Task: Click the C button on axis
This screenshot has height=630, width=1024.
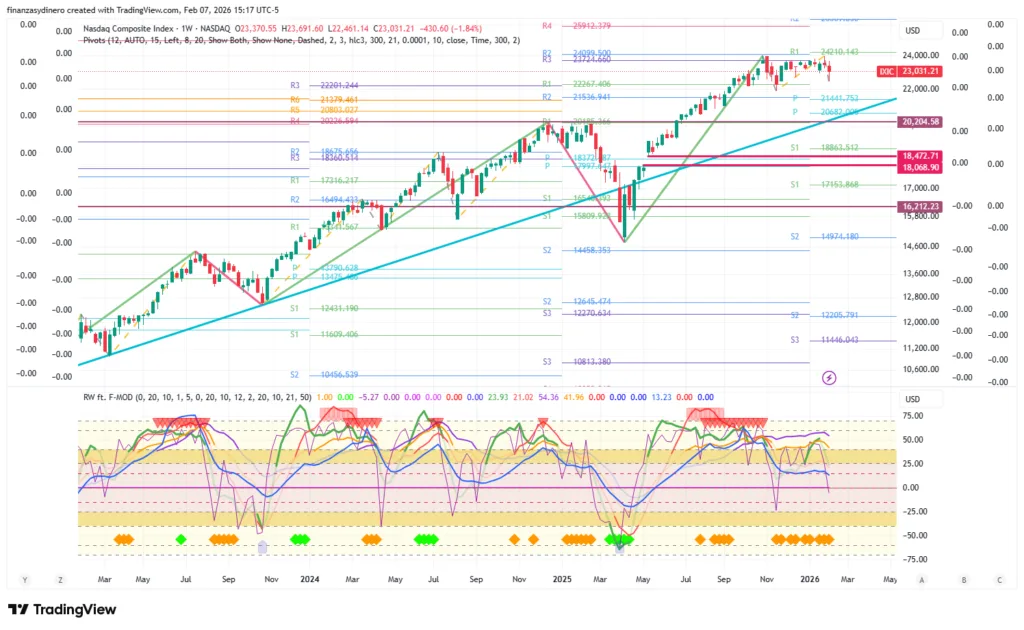Action: [x=998, y=579]
